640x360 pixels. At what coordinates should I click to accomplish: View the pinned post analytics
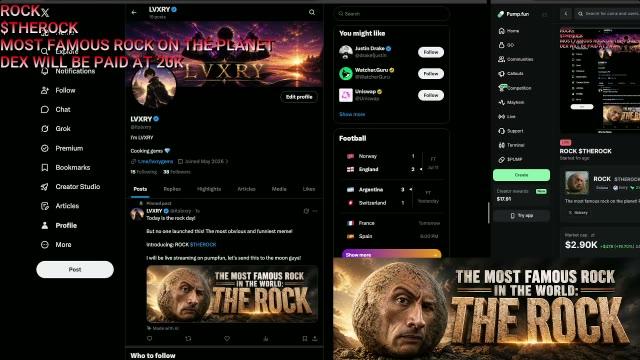pos(266,339)
